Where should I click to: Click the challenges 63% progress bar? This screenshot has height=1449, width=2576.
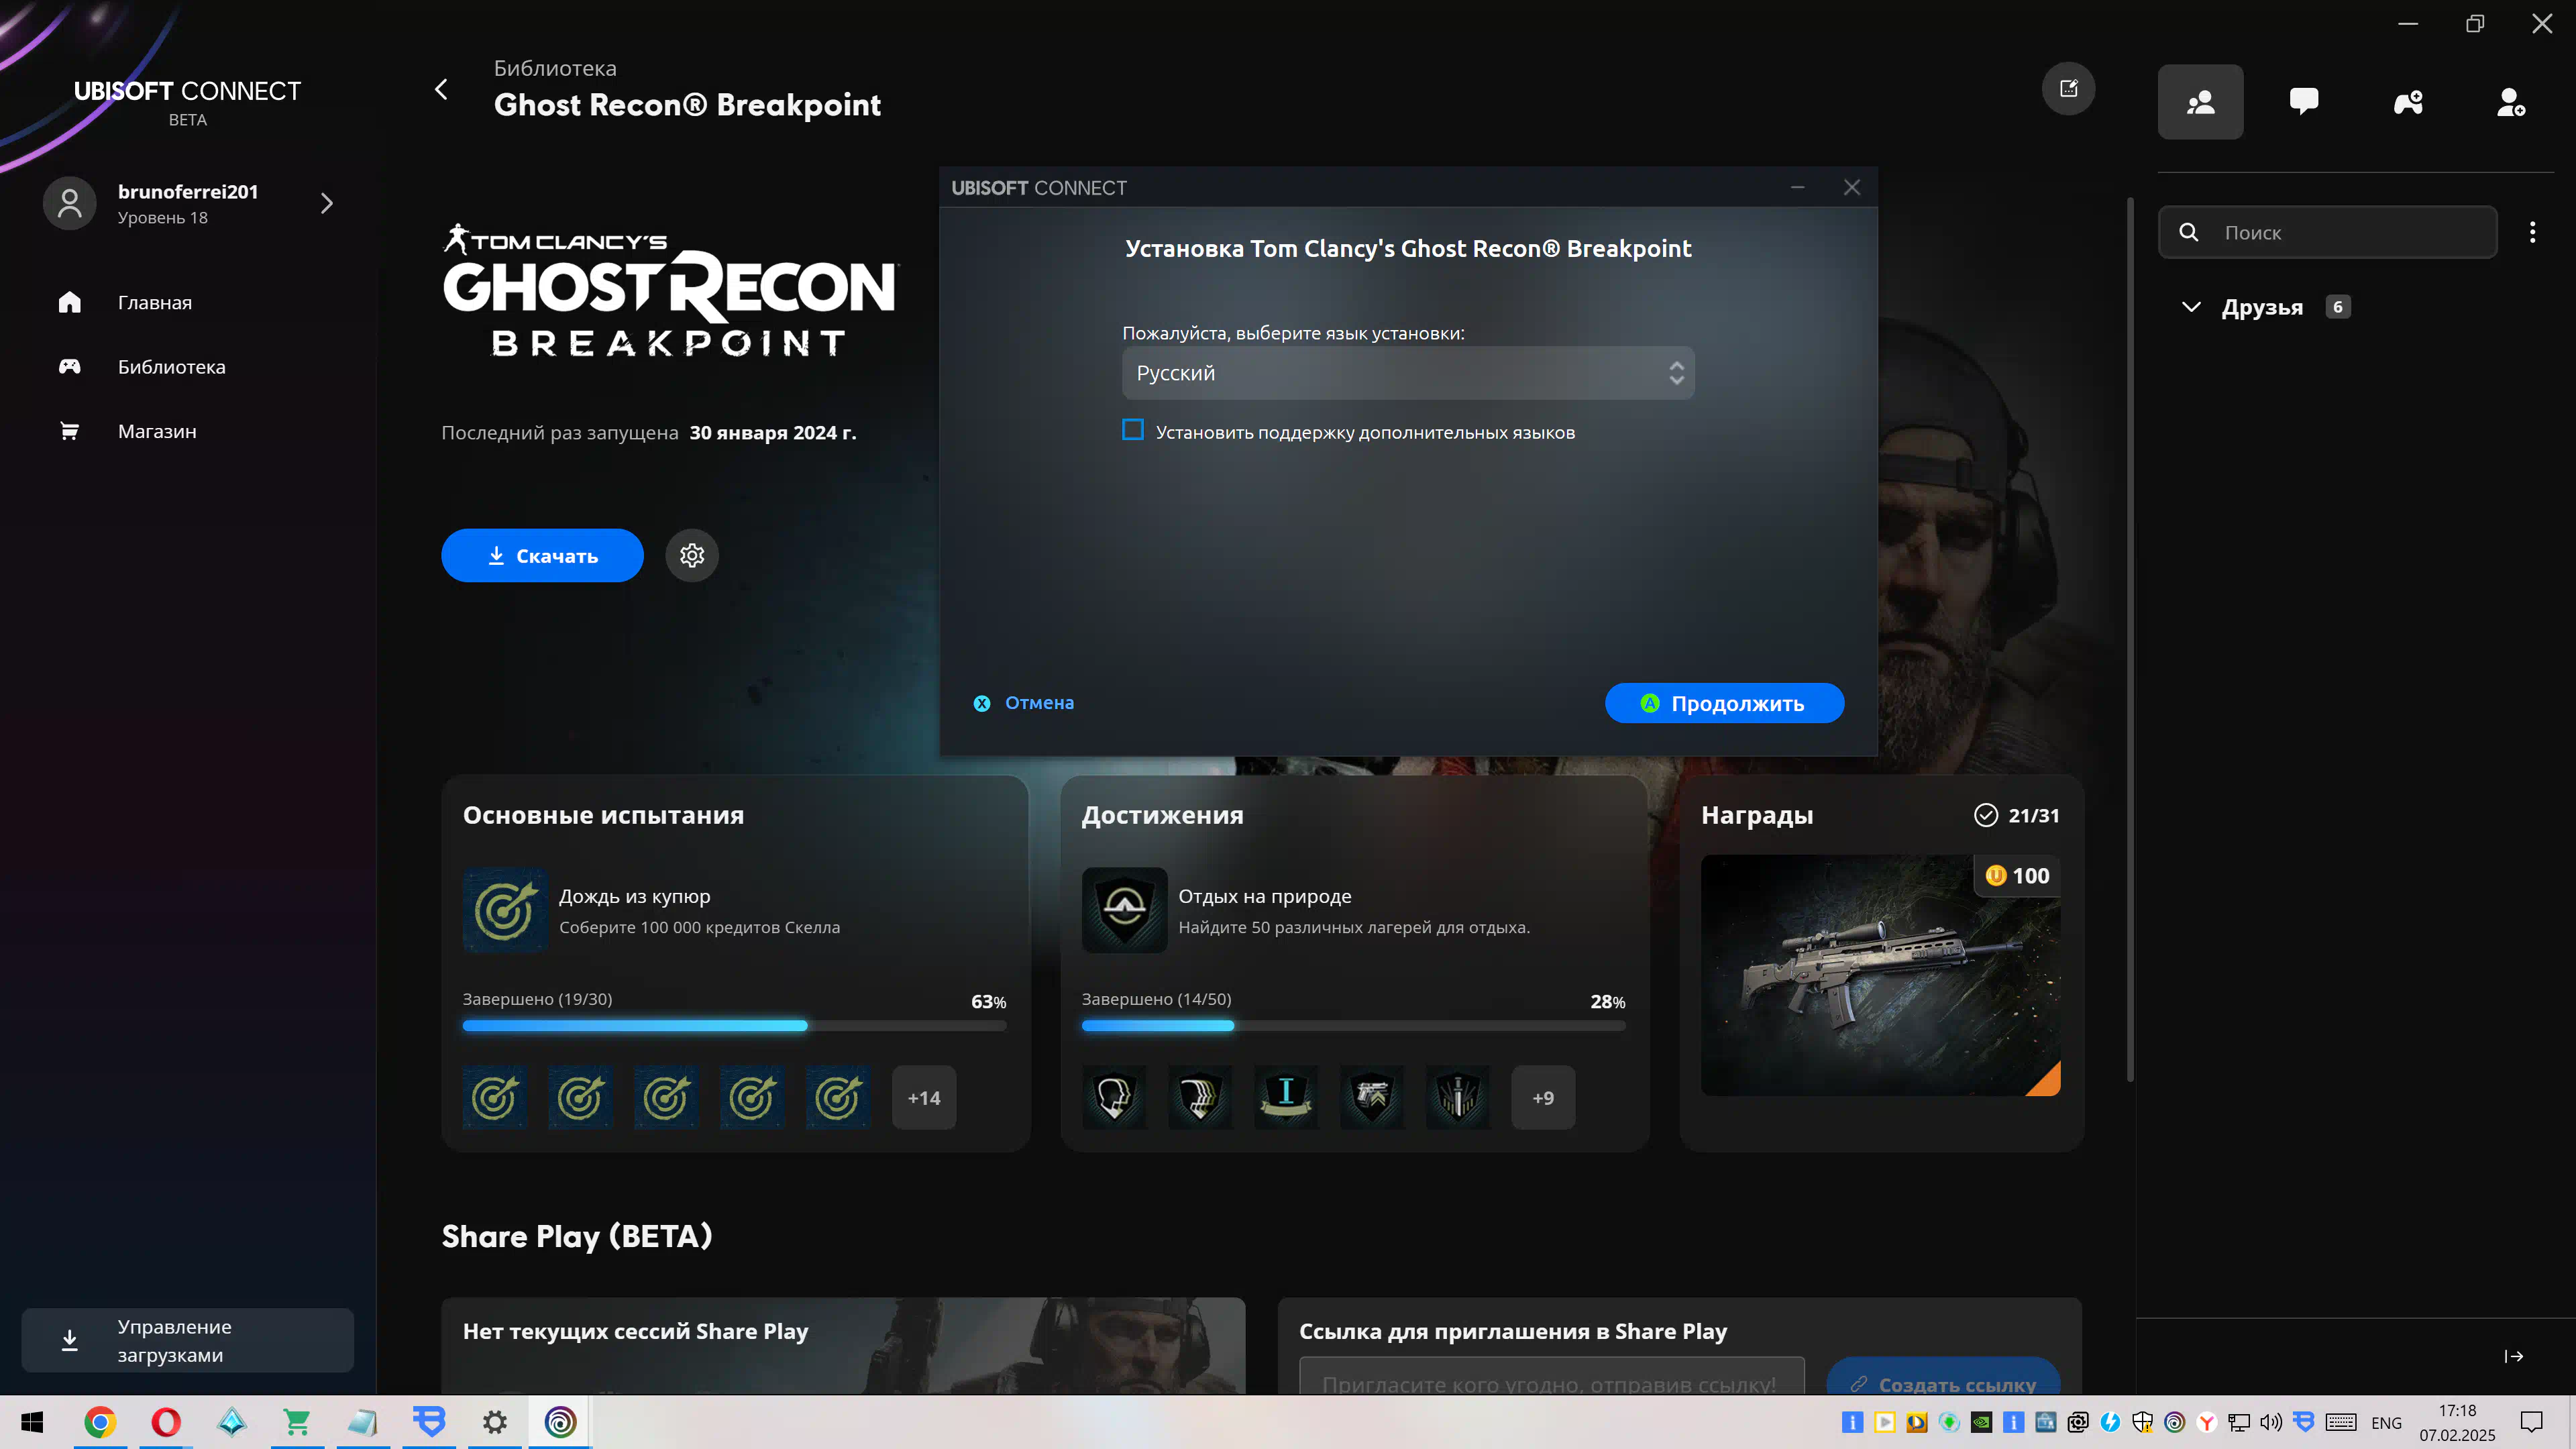pos(734,1025)
